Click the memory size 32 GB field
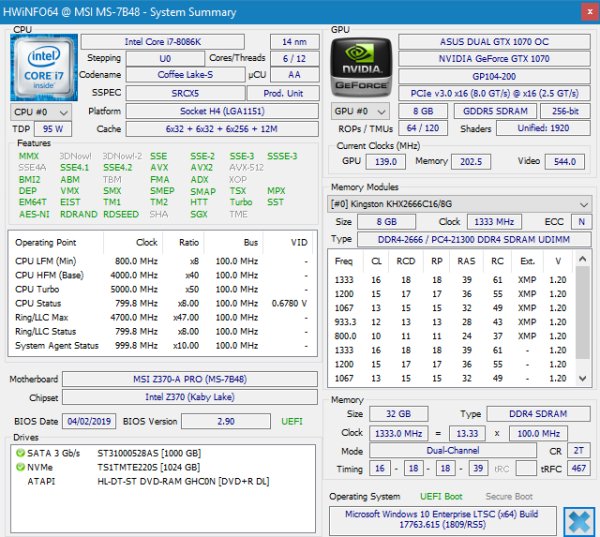Screen dimensions: 600x537 point(398,414)
